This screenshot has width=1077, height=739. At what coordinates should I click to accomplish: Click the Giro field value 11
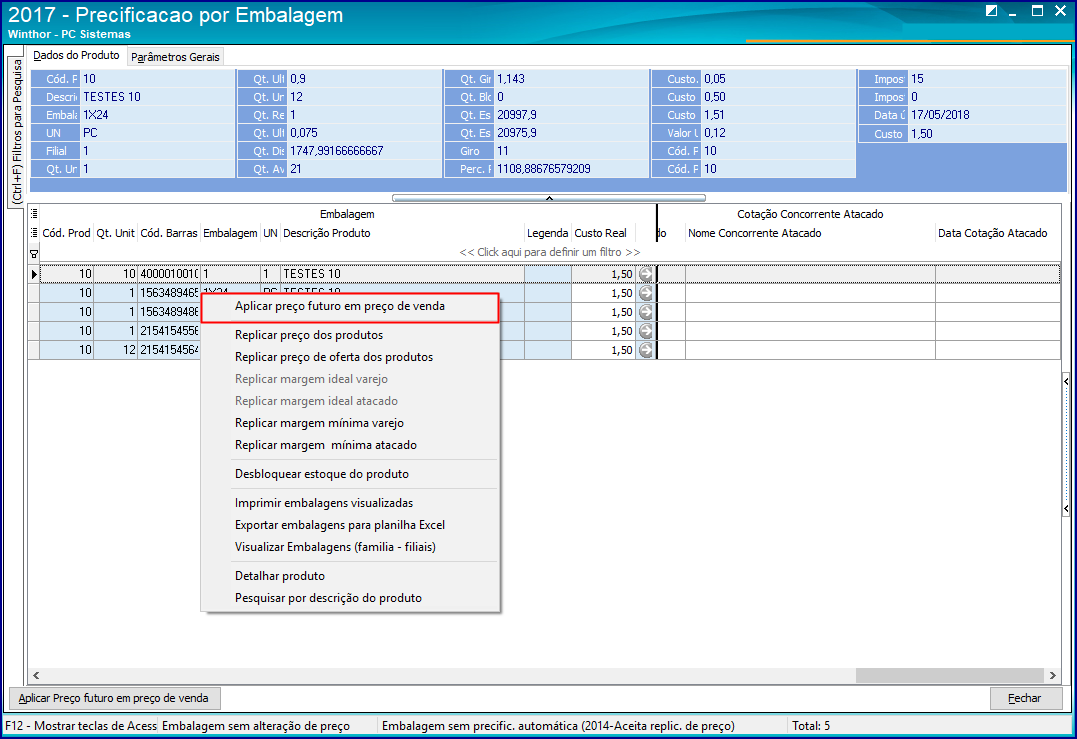[503, 151]
